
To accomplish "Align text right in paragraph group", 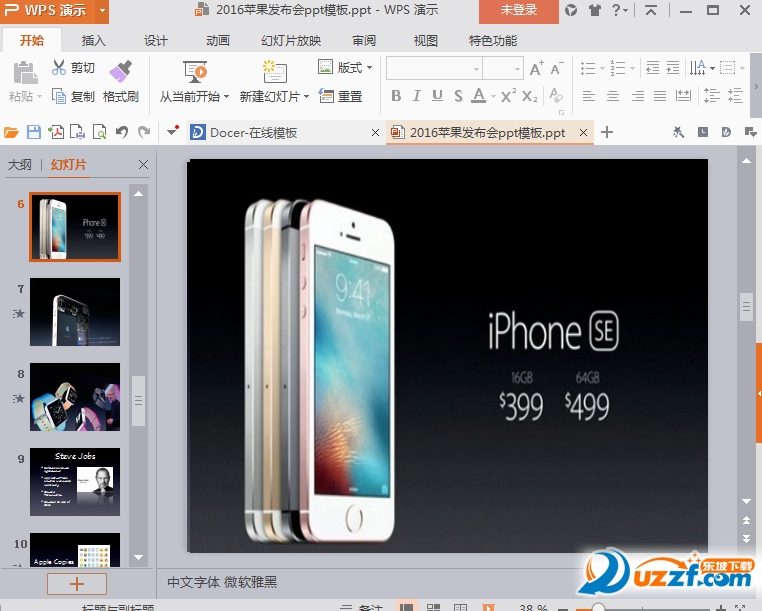I will coord(637,96).
